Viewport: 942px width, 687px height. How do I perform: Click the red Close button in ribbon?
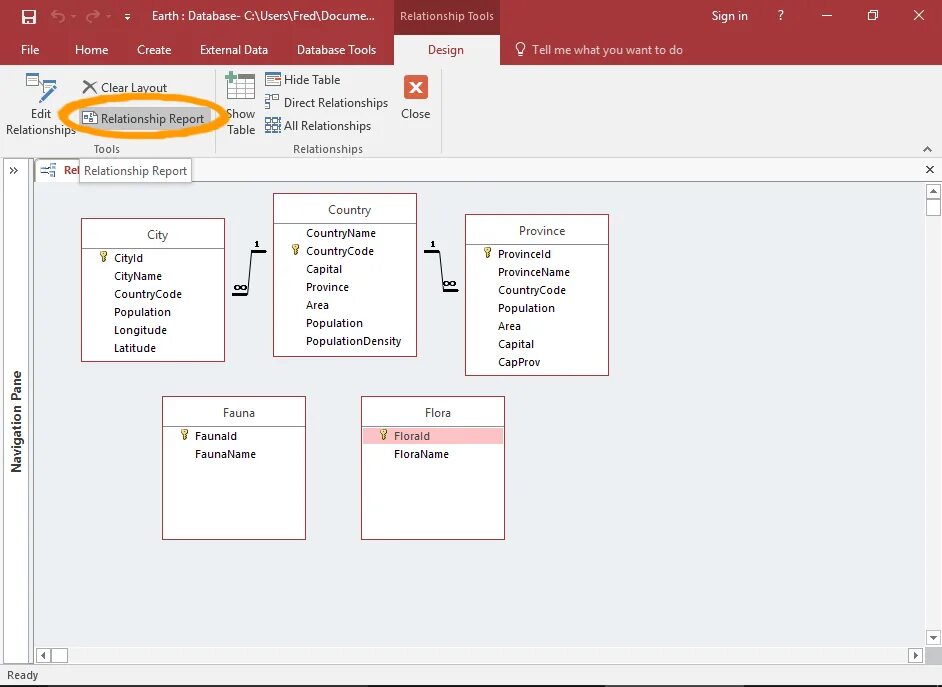tap(416, 97)
